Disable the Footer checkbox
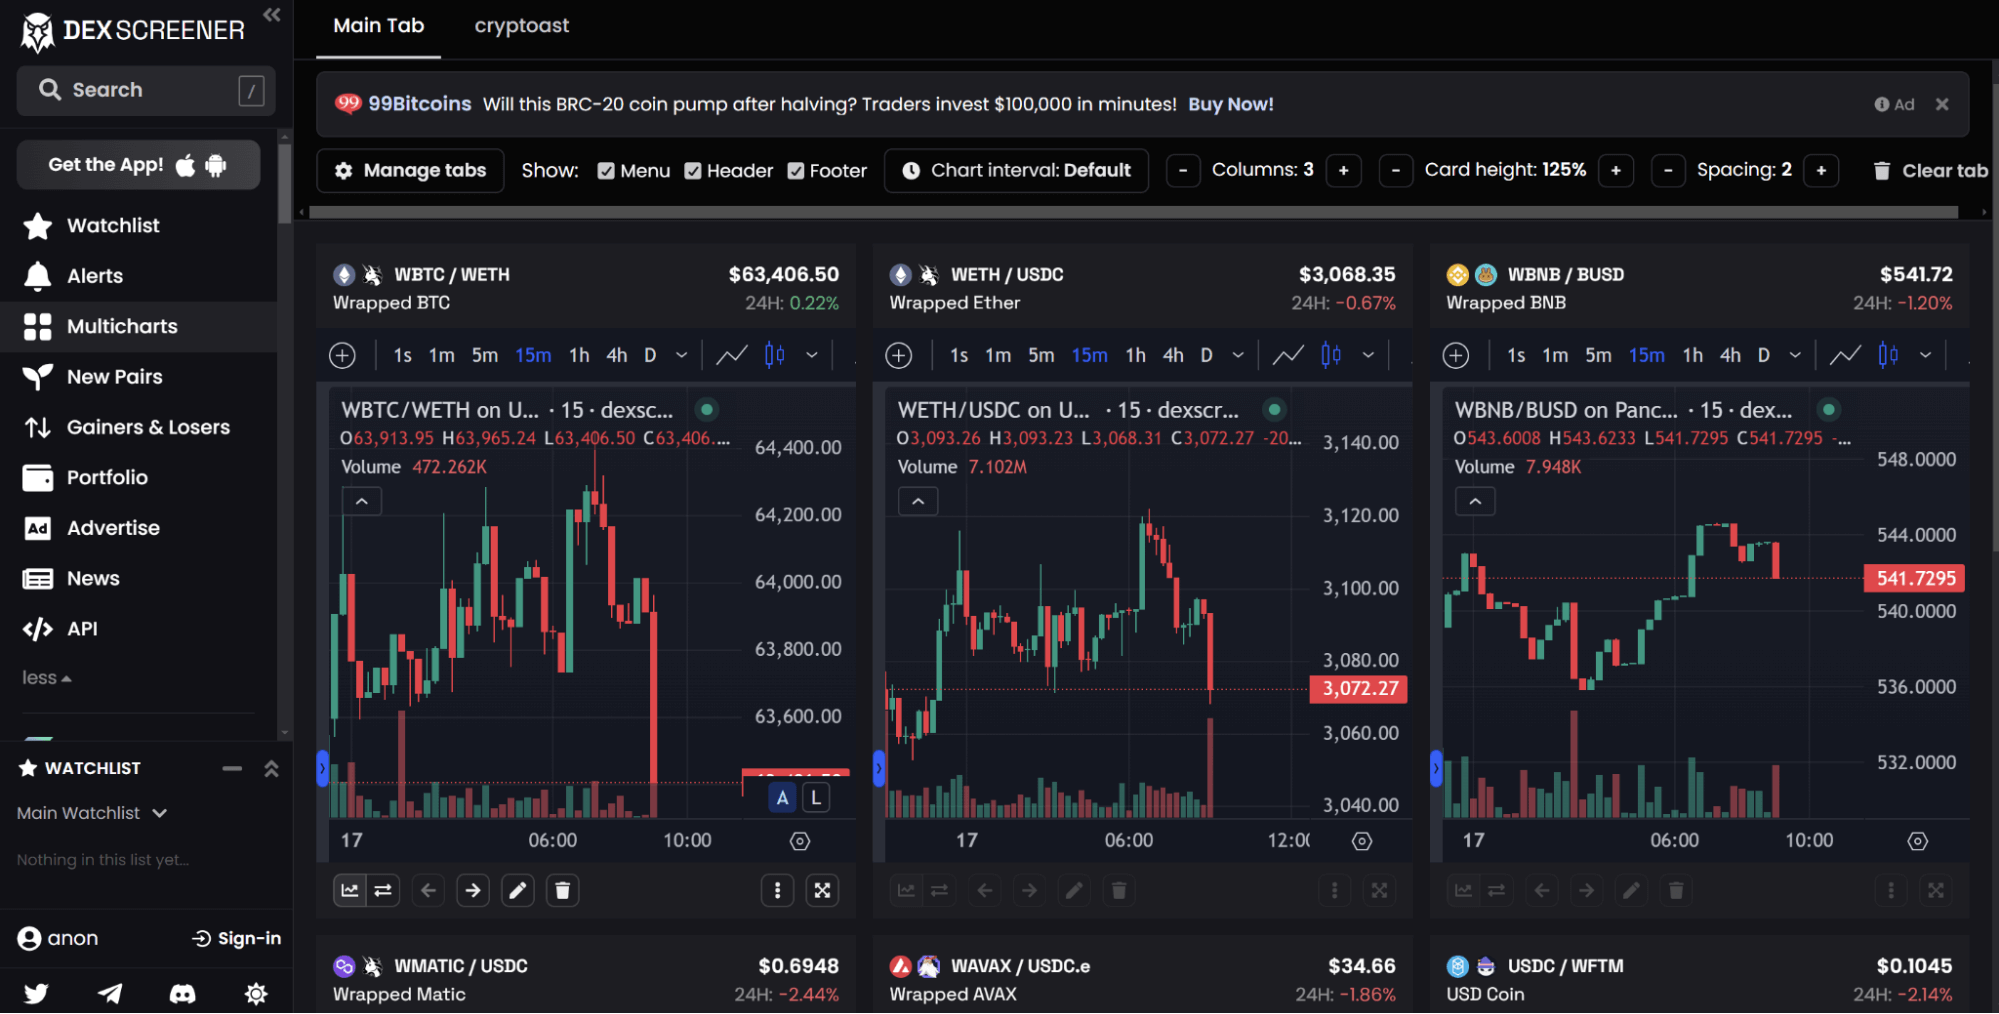This screenshot has width=1999, height=1014. pos(796,171)
